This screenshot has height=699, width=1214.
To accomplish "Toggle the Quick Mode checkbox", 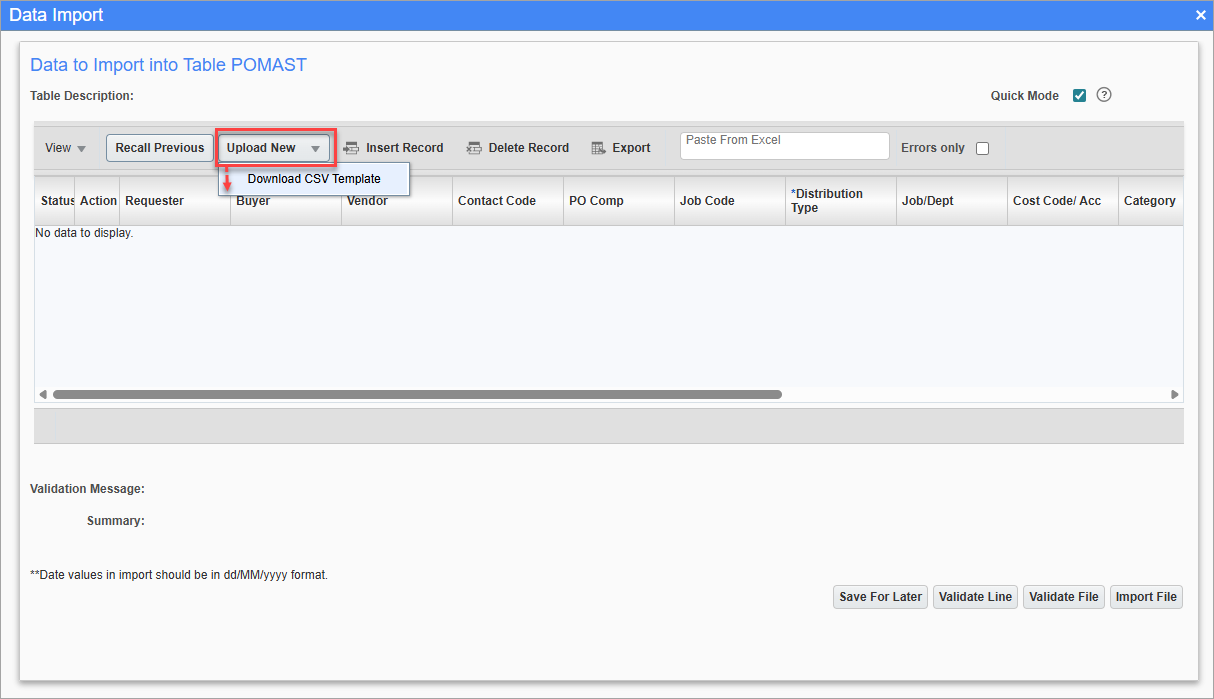I will click(1079, 94).
